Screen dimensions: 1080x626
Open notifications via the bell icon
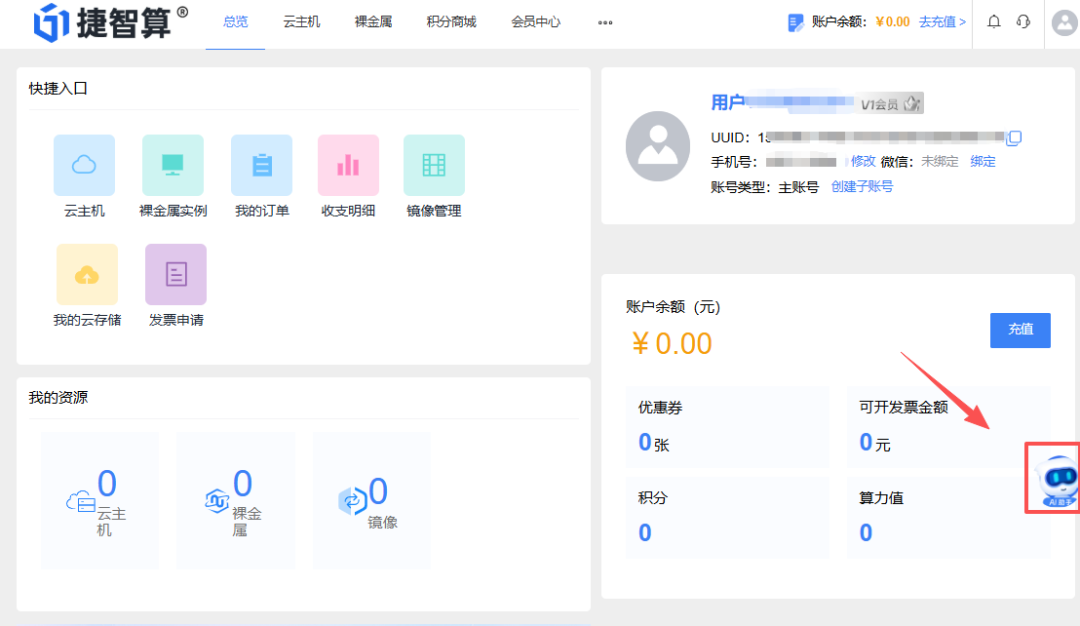point(993,22)
